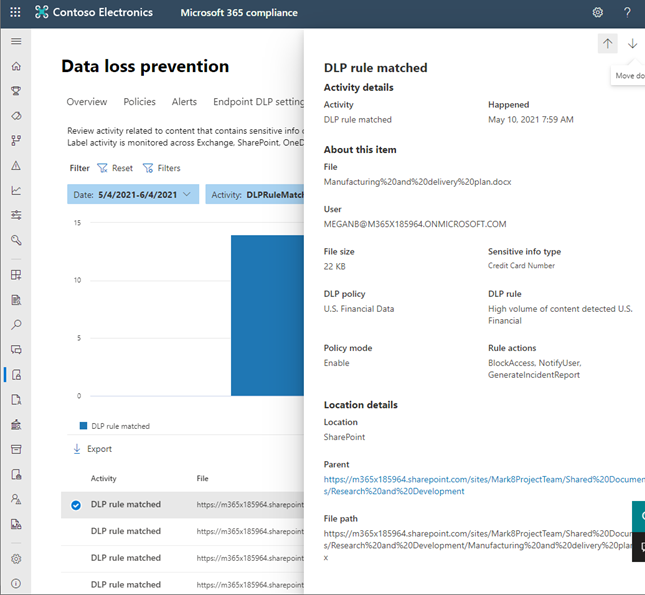The width and height of the screenshot is (645, 595).
Task: Switch to the Alerts tab
Action: point(184,102)
